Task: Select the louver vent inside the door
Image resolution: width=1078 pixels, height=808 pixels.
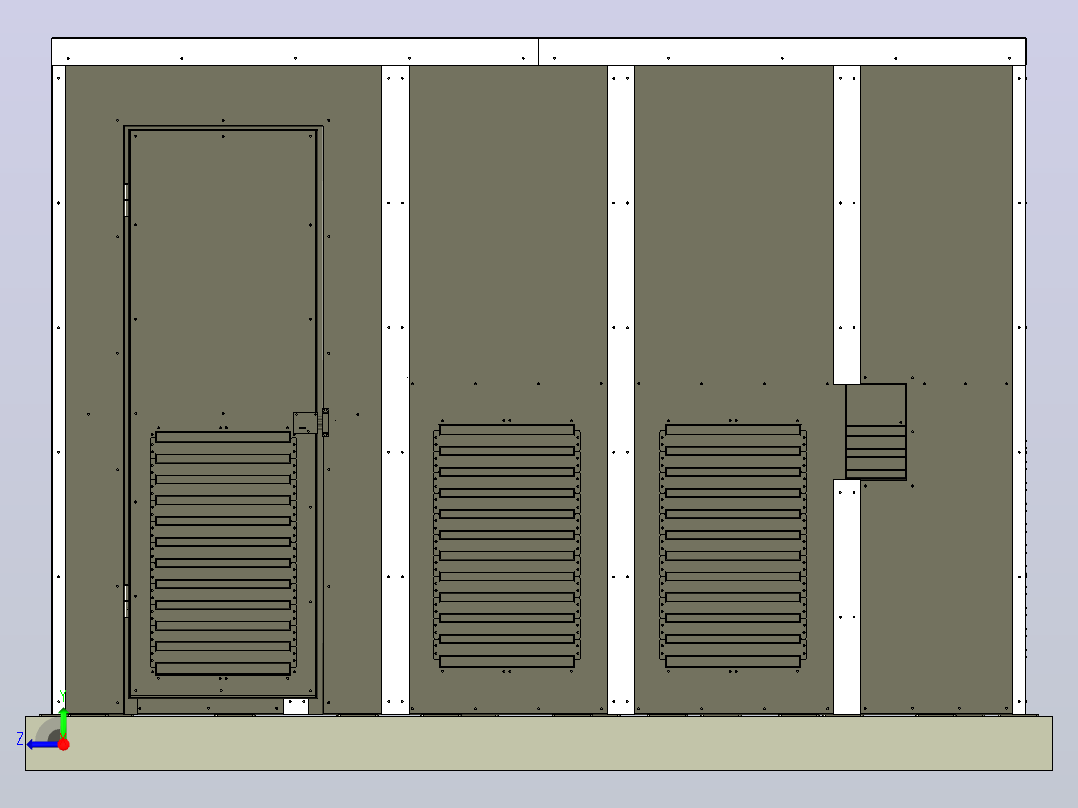Action: tap(223, 553)
